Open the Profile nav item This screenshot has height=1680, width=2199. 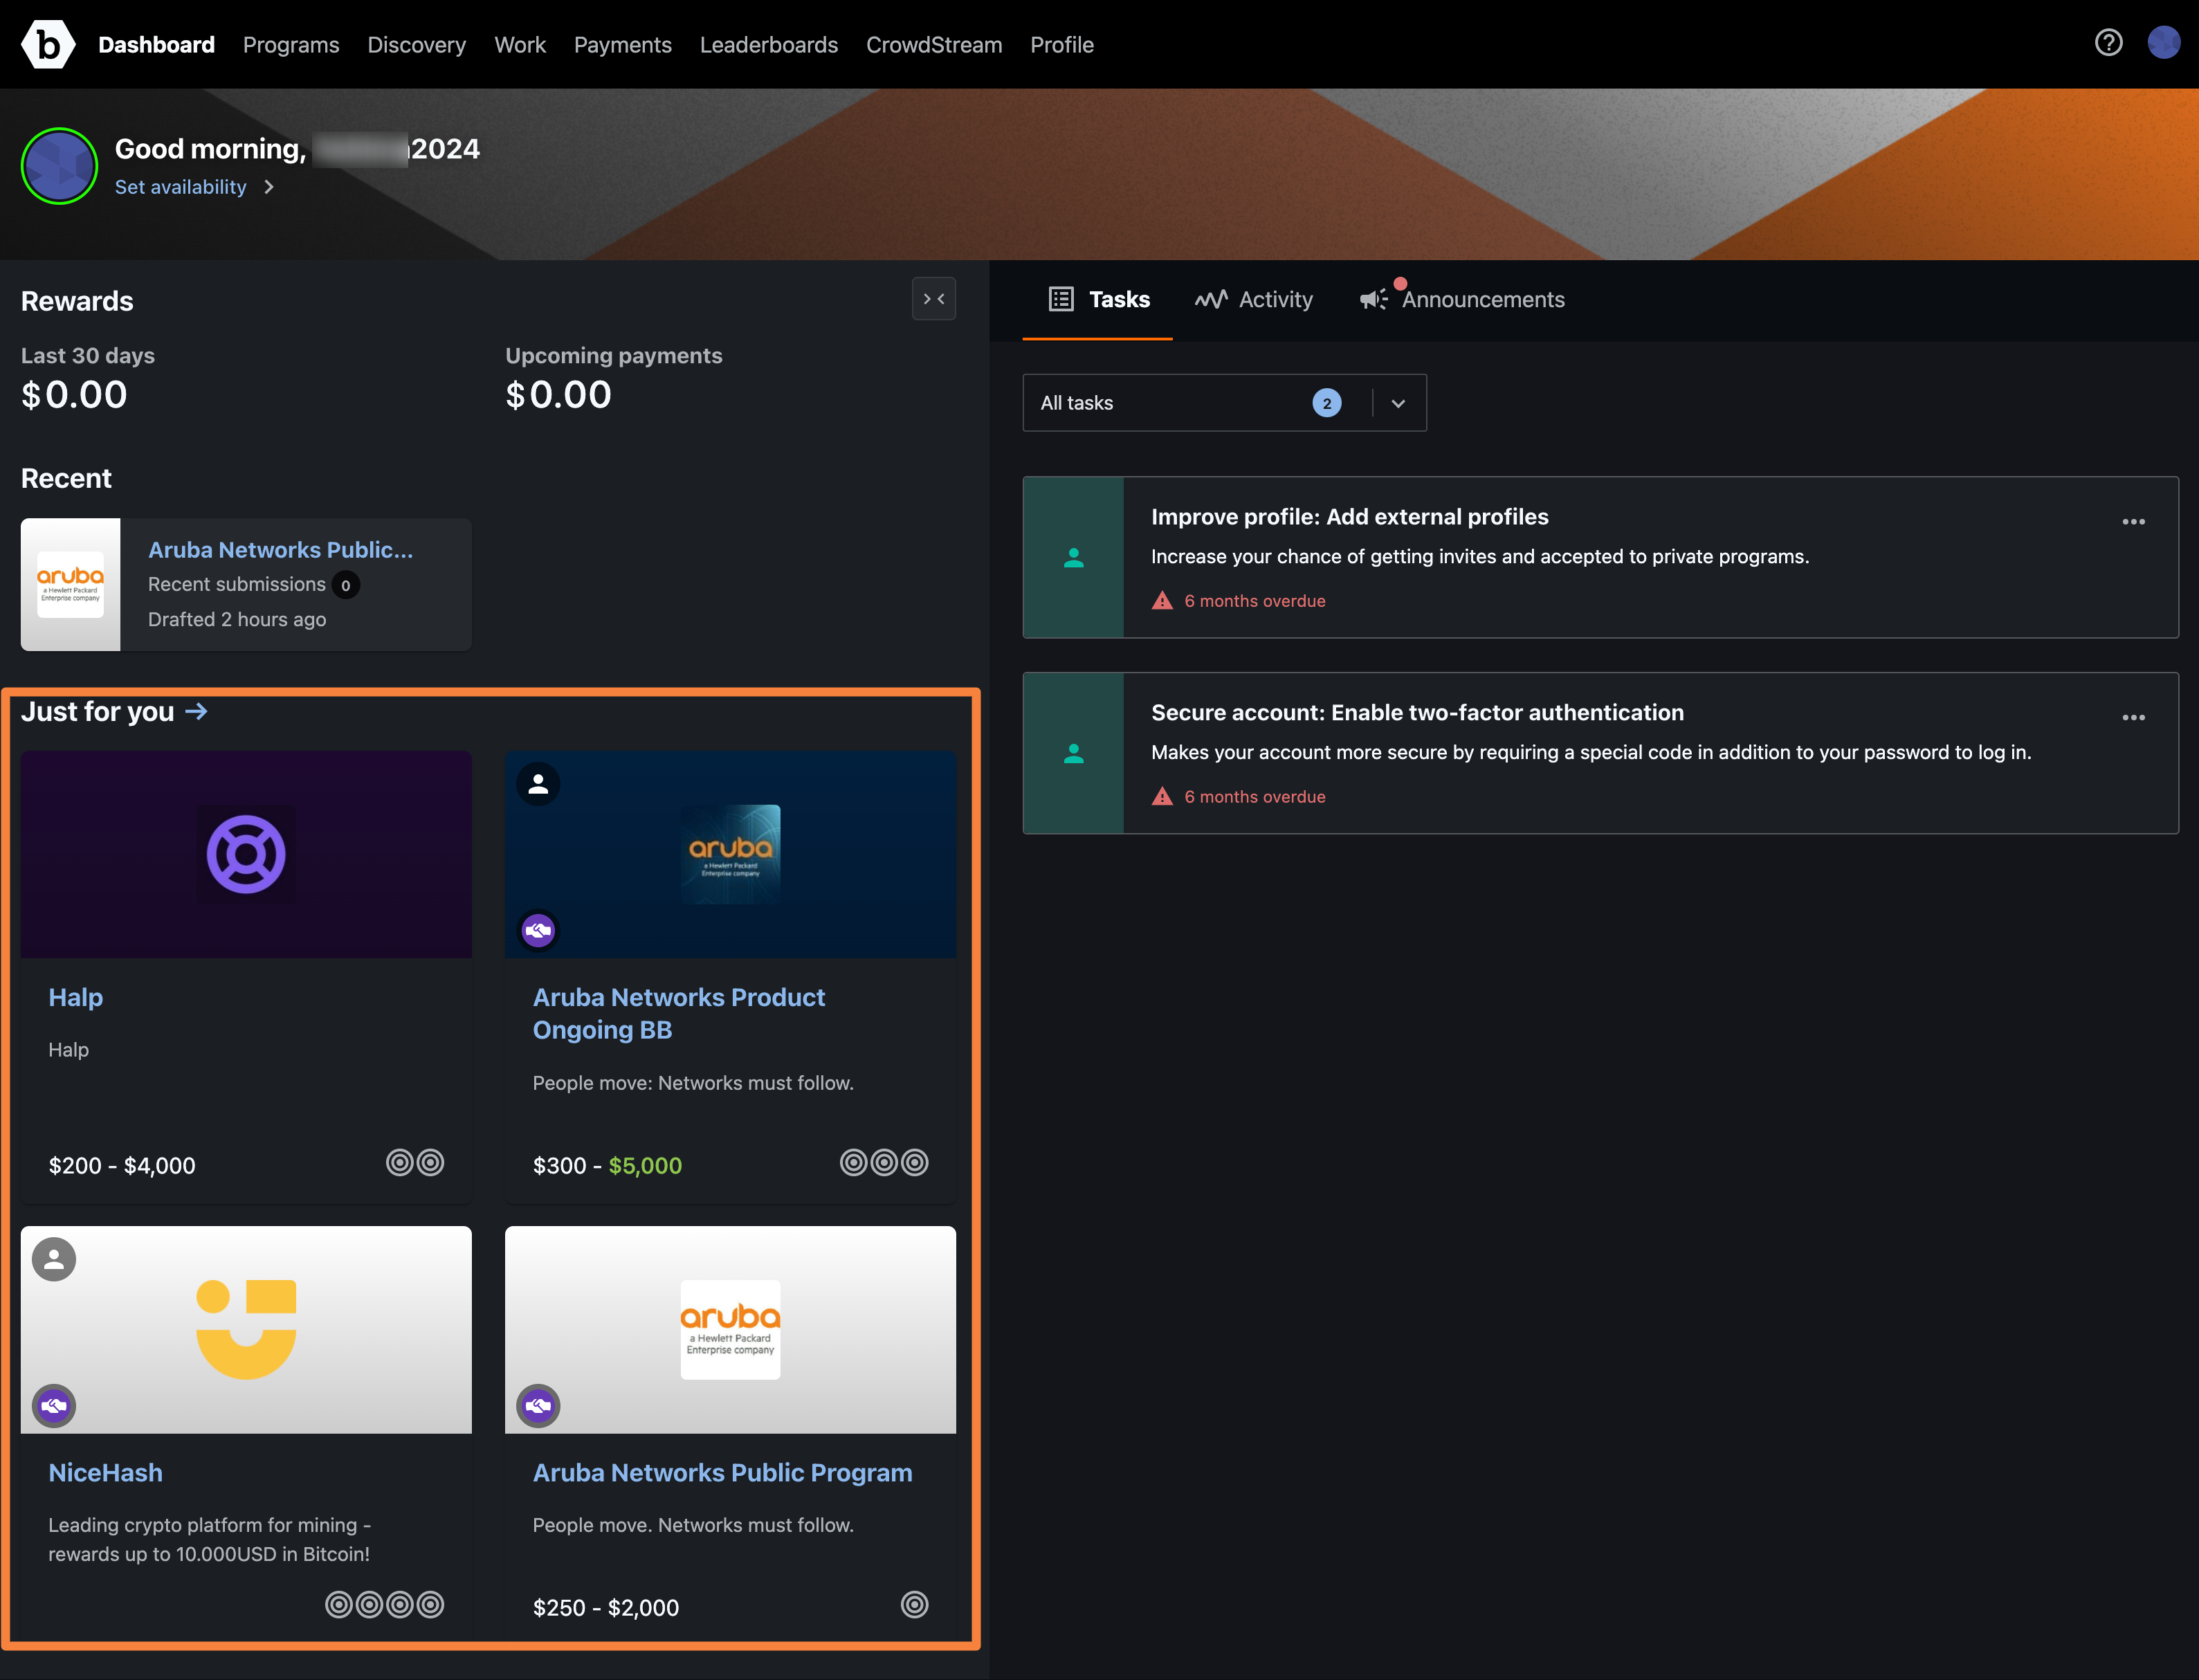click(1062, 45)
